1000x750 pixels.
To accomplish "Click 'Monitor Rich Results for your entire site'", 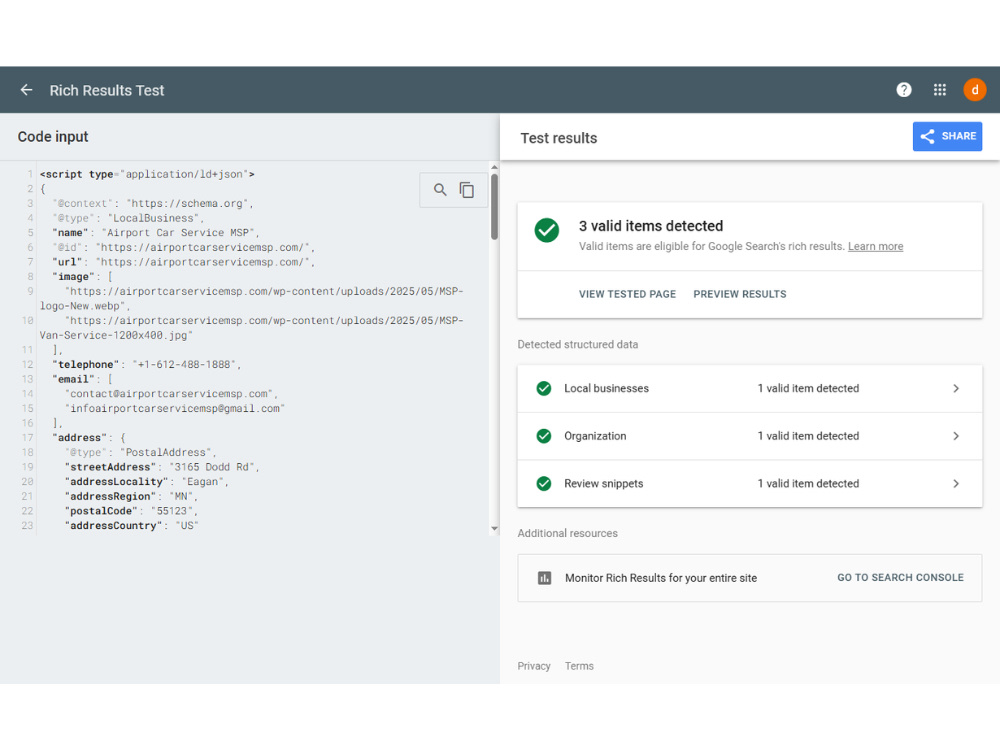I will coord(661,578).
